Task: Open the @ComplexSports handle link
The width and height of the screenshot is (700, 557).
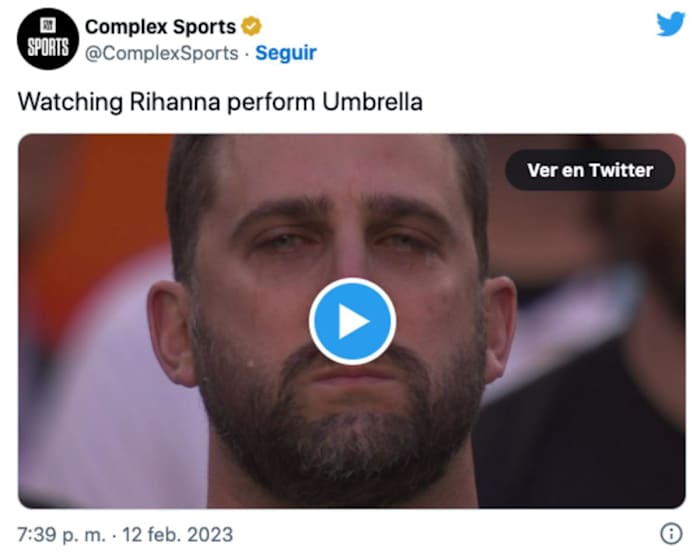Action: 161,52
